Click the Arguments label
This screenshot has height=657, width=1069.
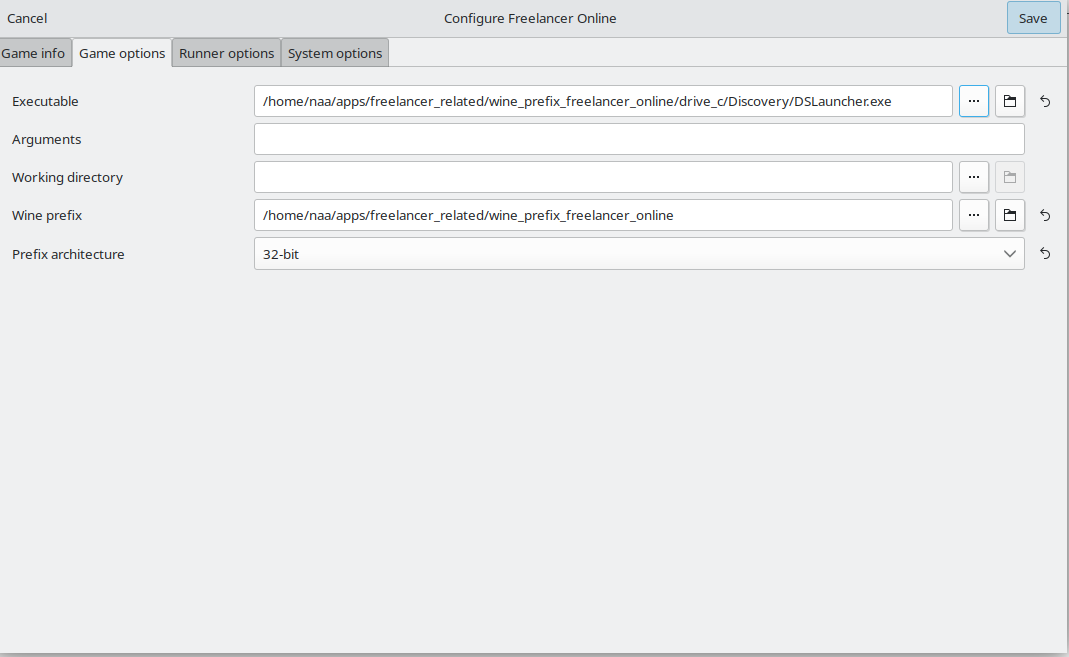coord(46,140)
